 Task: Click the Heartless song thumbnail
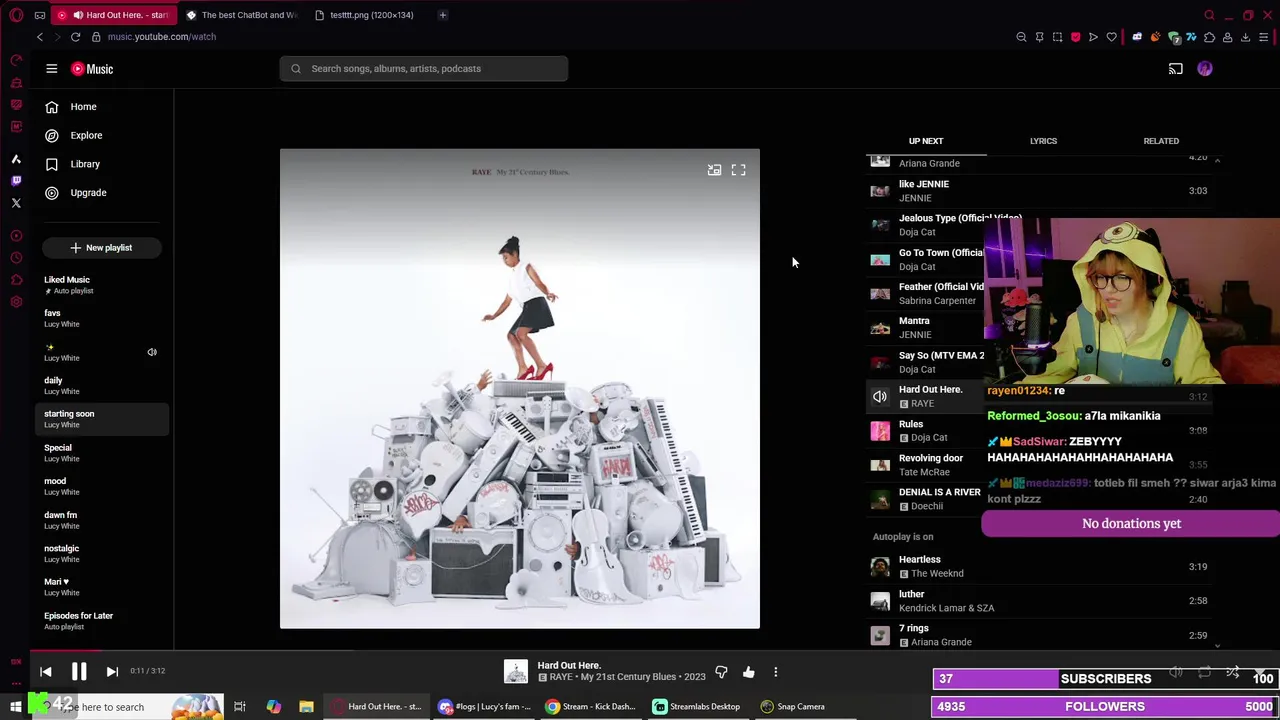[880, 567]
